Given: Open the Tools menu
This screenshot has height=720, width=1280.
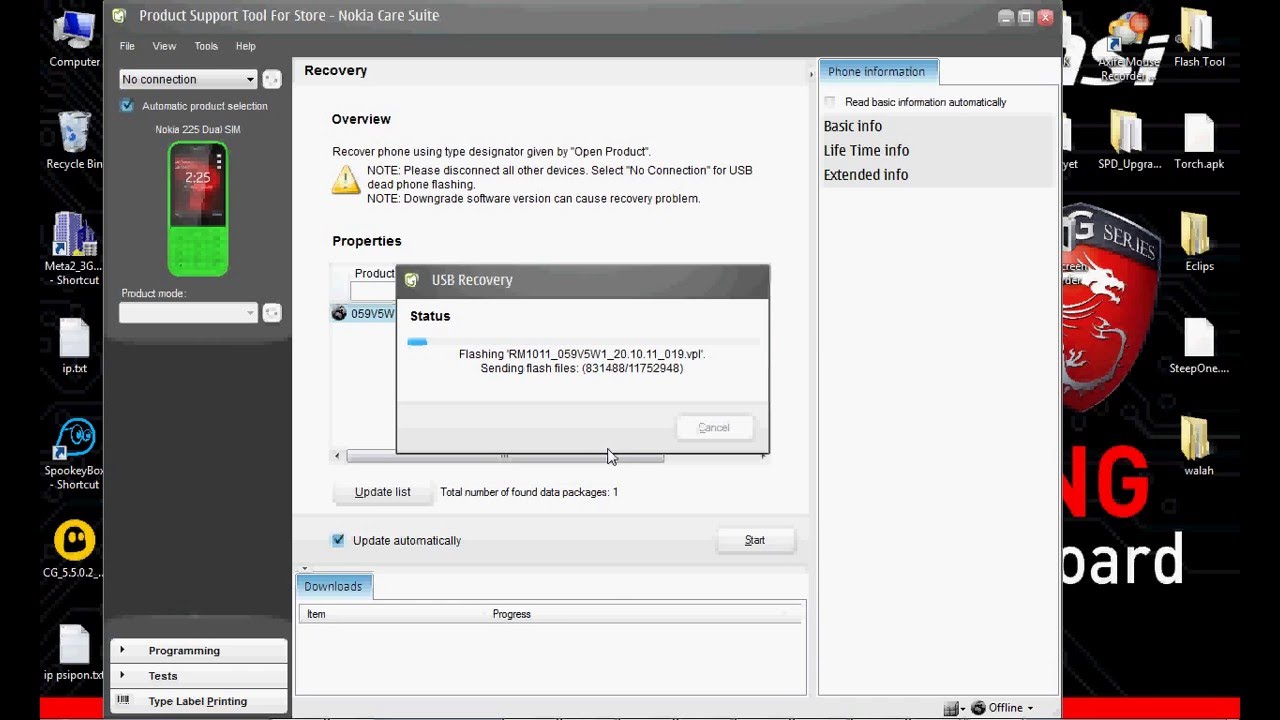Looking at the screenshot, I should point(206,46).
